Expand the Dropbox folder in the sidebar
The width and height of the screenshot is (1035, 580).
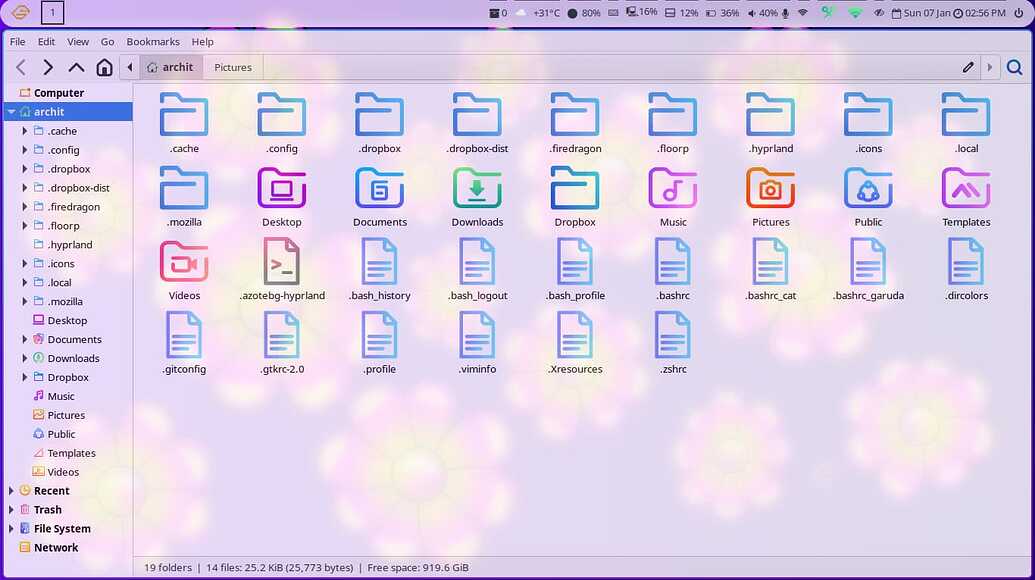pyautogui.click(x=25, y=378)
